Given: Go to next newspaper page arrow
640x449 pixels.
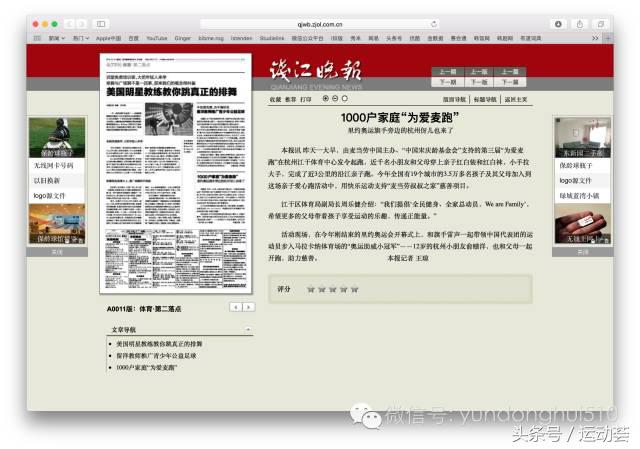Looking at the screenshot, I should (x=248, y=307).
